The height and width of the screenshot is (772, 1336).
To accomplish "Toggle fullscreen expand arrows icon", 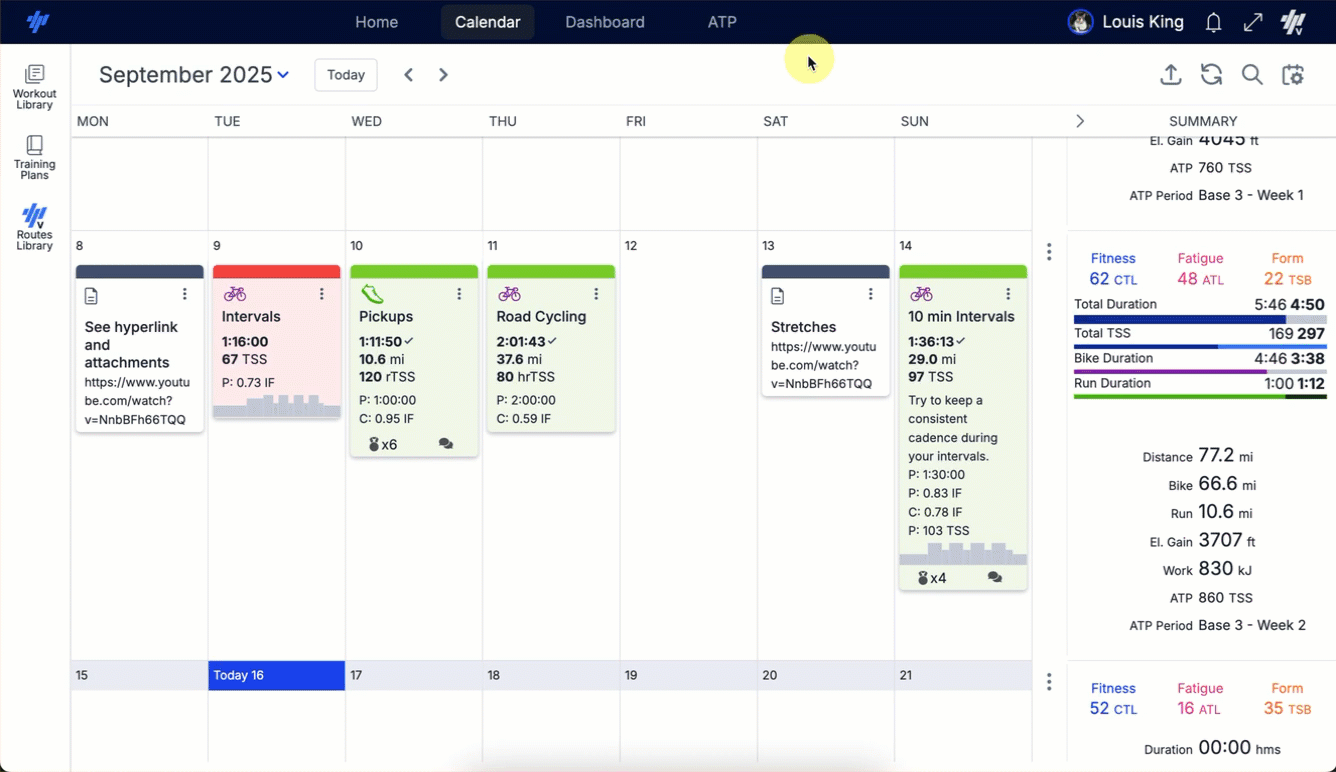I will pyautogui.click(x=1253, y=22).
